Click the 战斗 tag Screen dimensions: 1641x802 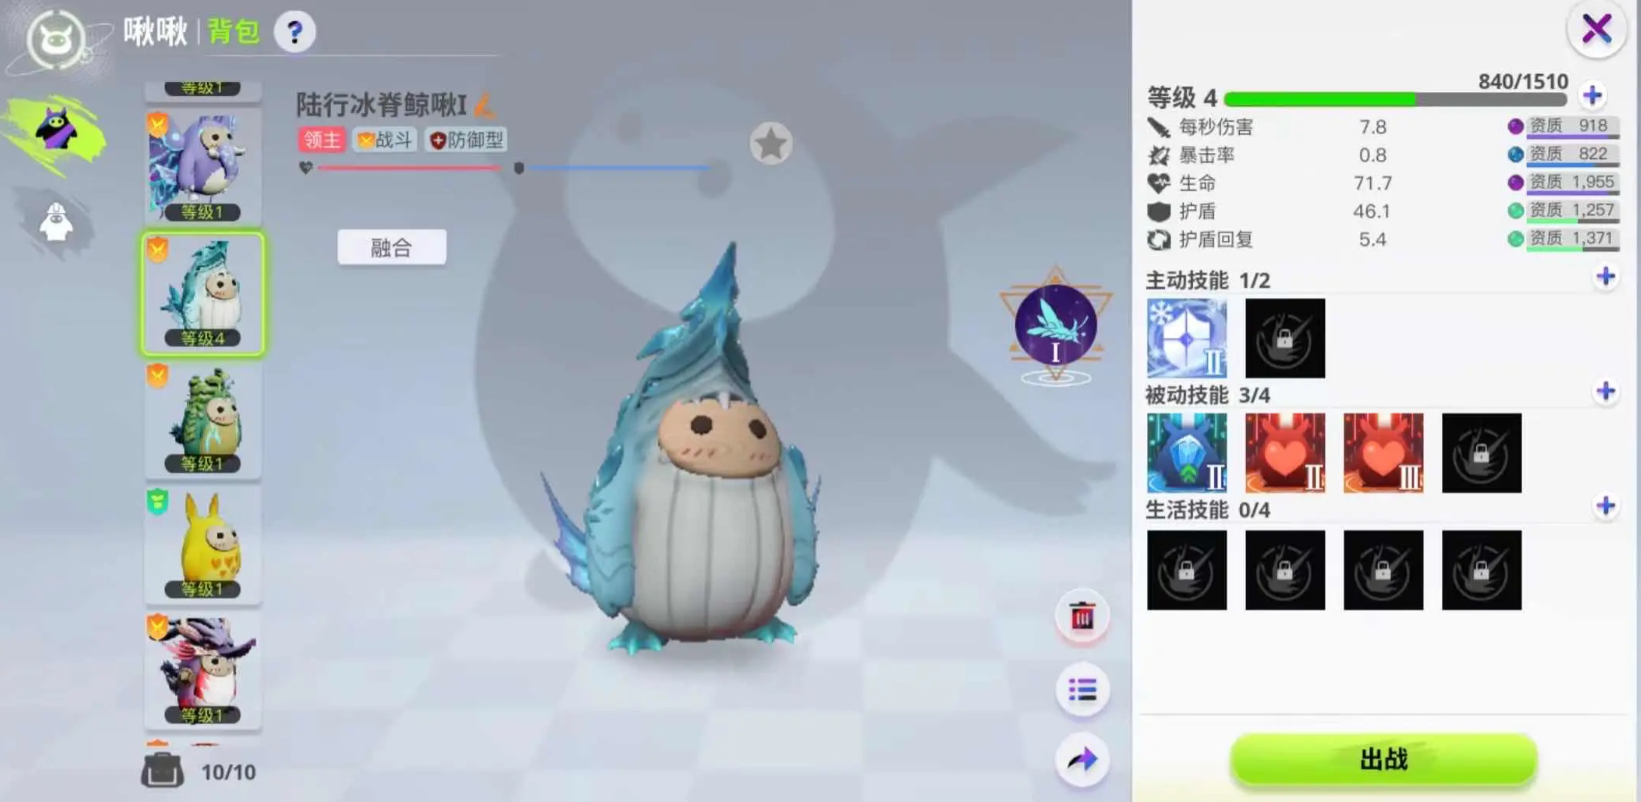(385, 140)
